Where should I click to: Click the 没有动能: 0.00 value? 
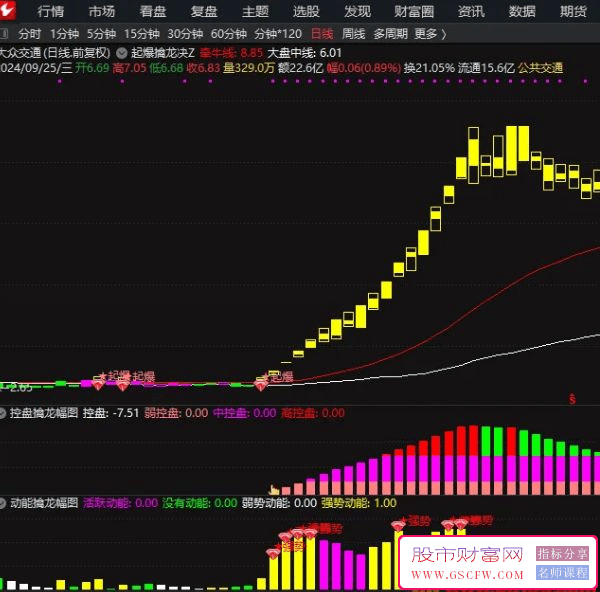[200, 503]
